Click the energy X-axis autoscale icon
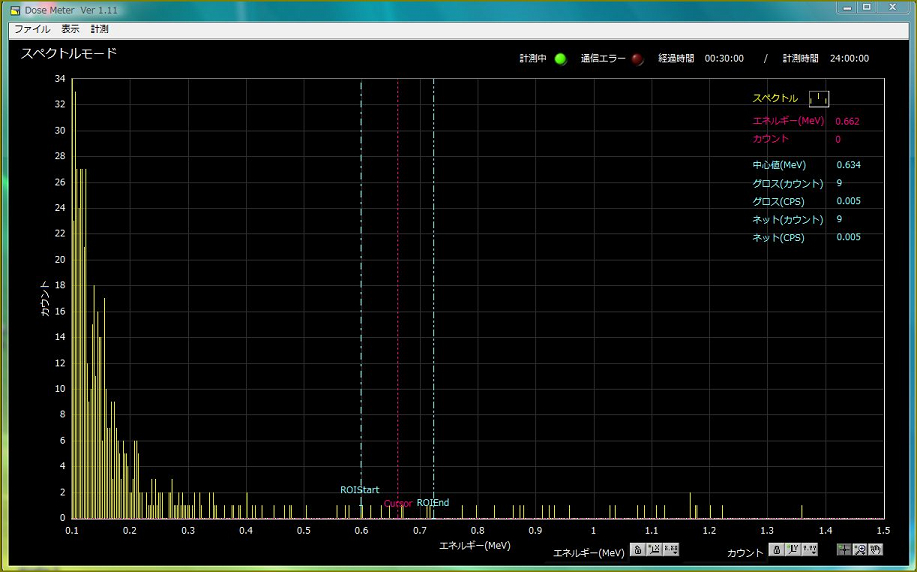 (x=654, y=550)
